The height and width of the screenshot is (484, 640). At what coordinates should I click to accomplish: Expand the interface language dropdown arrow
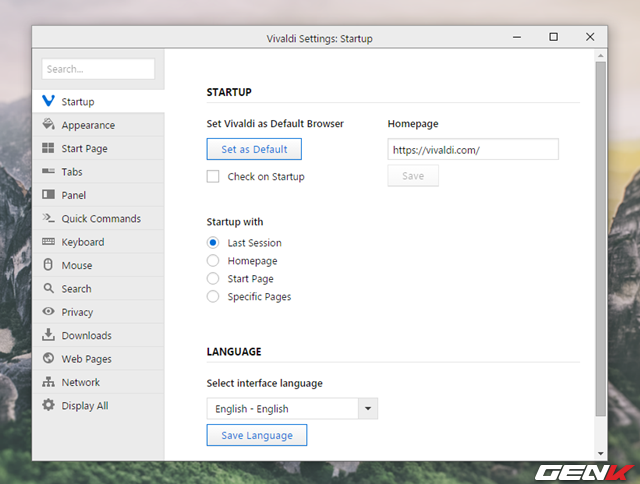point(368,409)
